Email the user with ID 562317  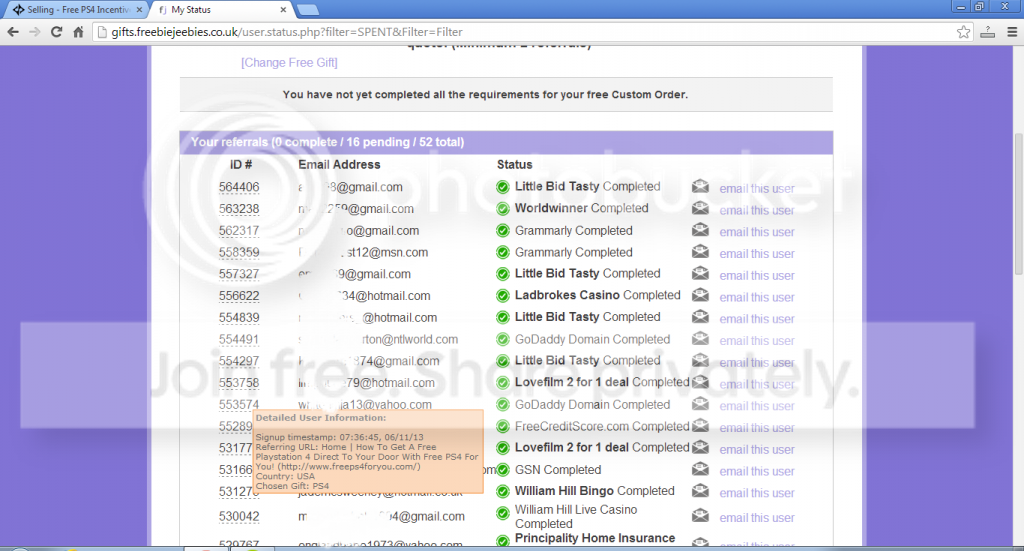click(757, 232)
